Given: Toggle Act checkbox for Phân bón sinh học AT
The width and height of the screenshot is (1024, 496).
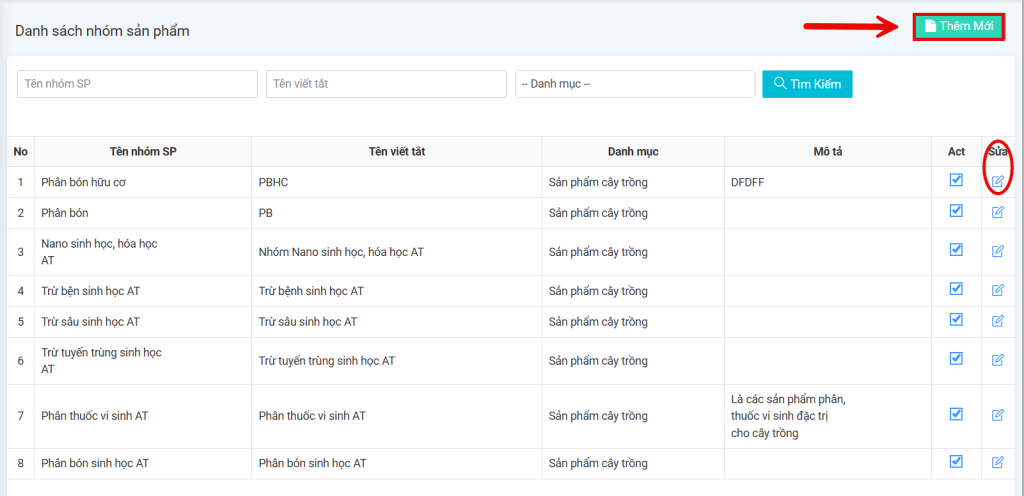Looking at the screenshot, I should point(956,461).
